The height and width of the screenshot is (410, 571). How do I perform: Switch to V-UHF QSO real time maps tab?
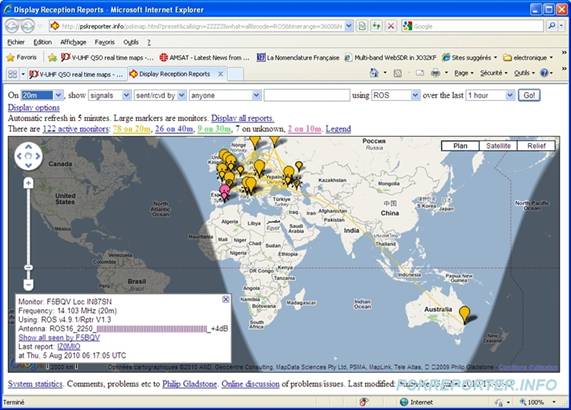click(77, 74)
